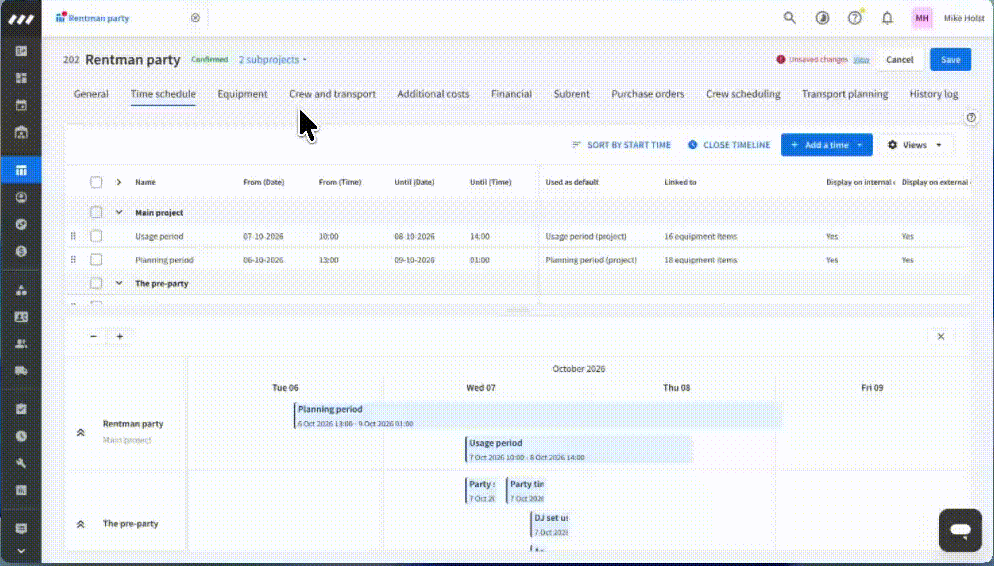The width and height of the screenshot is (994, 566).
Task: Open the 2 subprojects dropdown
Action: (273, 60)
